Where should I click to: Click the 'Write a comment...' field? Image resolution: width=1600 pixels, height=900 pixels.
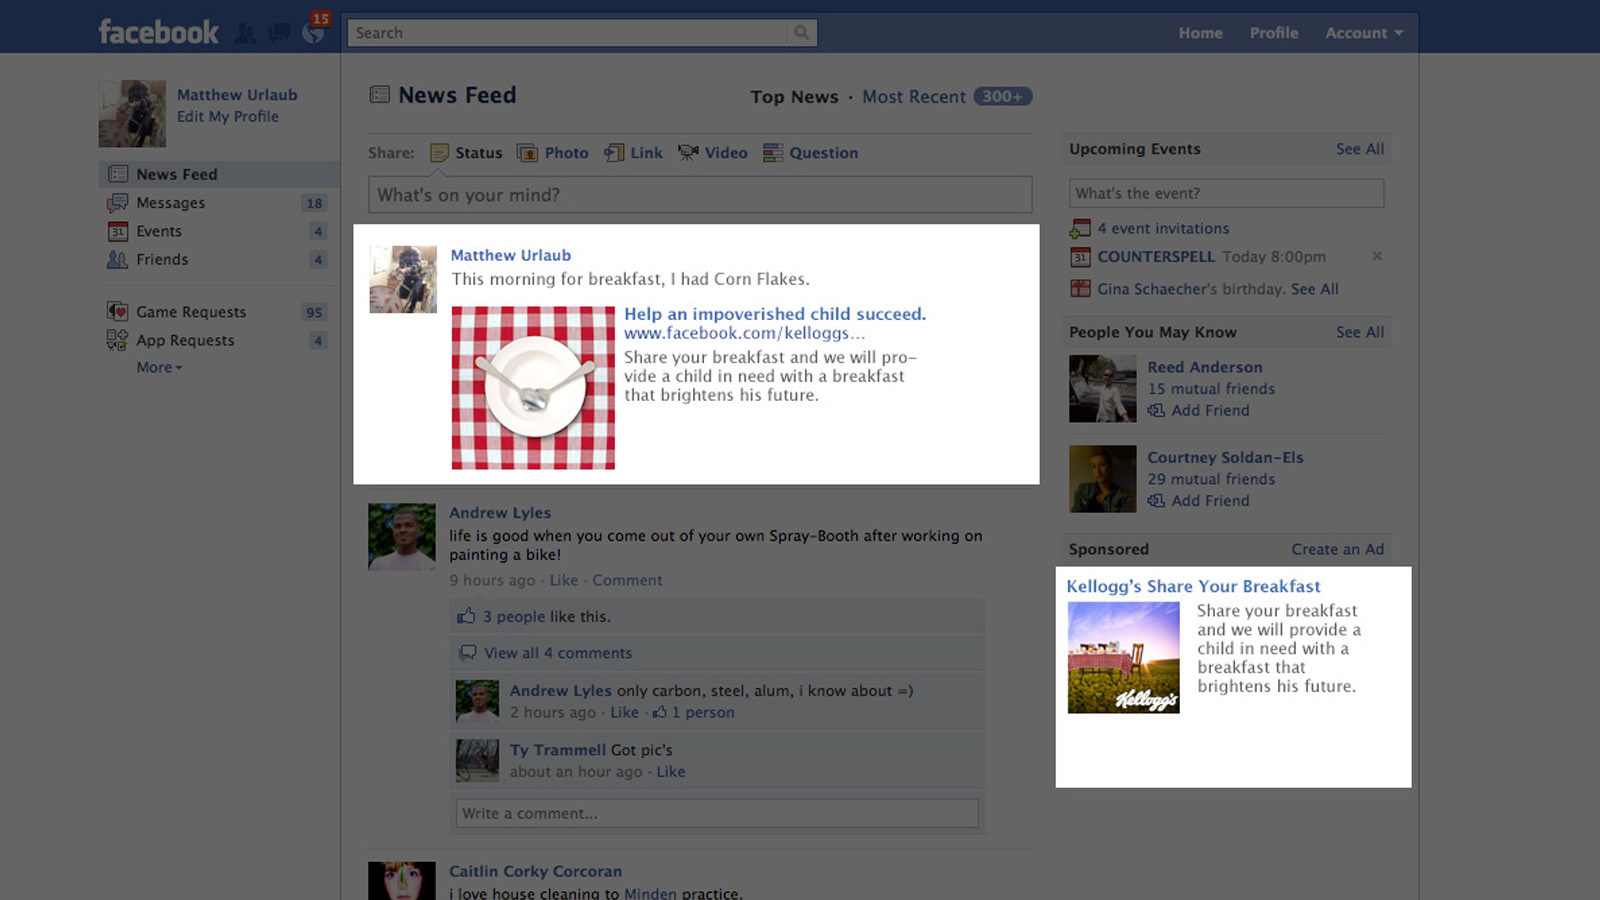tap(717, 813)
